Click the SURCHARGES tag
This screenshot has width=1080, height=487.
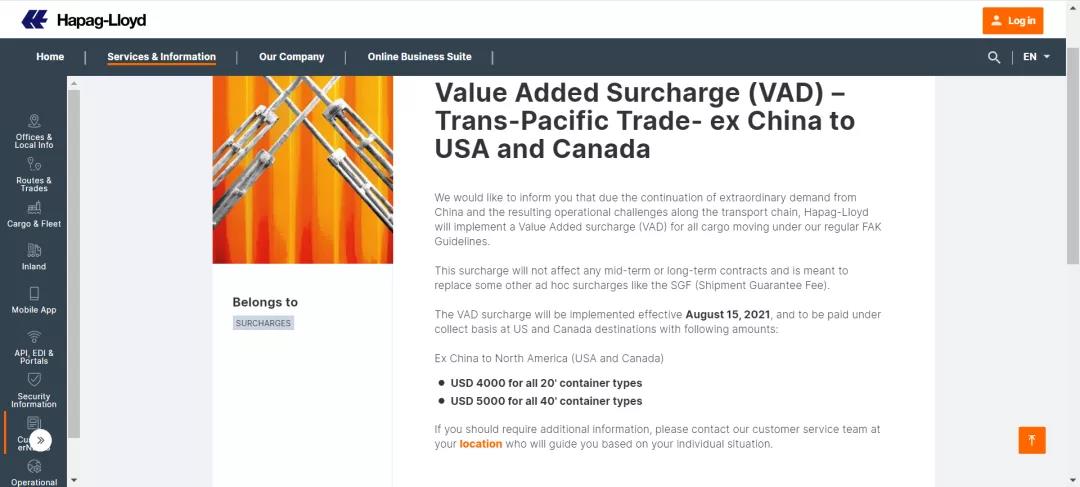point(263,323)
